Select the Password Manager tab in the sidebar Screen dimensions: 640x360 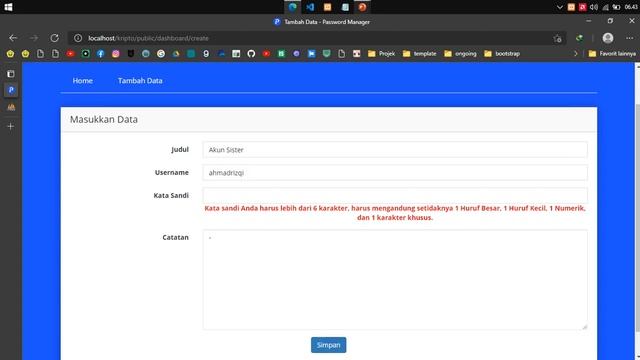(x=11, y=90)
